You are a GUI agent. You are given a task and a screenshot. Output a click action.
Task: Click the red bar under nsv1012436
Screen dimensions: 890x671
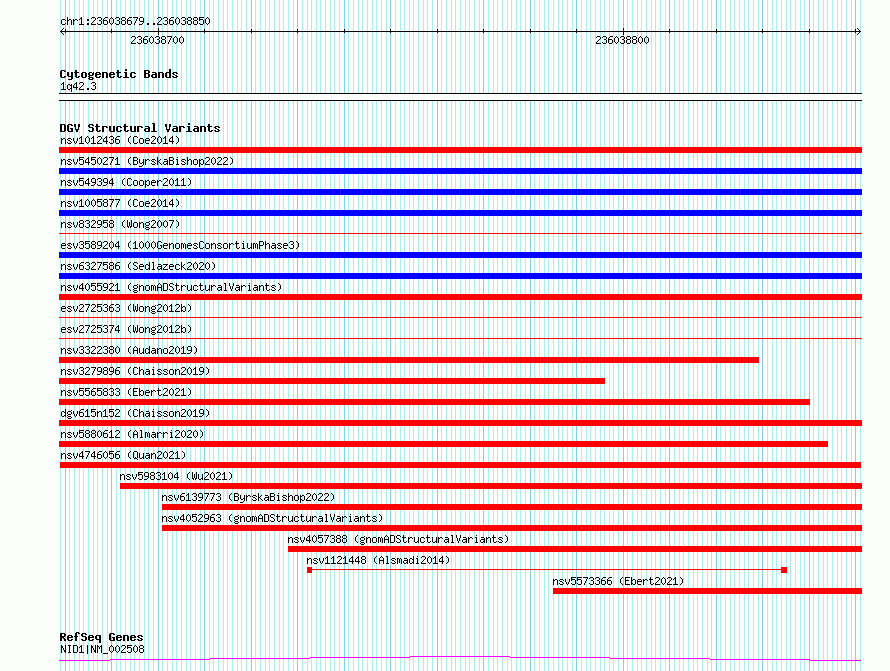click(x=460, y=150)
